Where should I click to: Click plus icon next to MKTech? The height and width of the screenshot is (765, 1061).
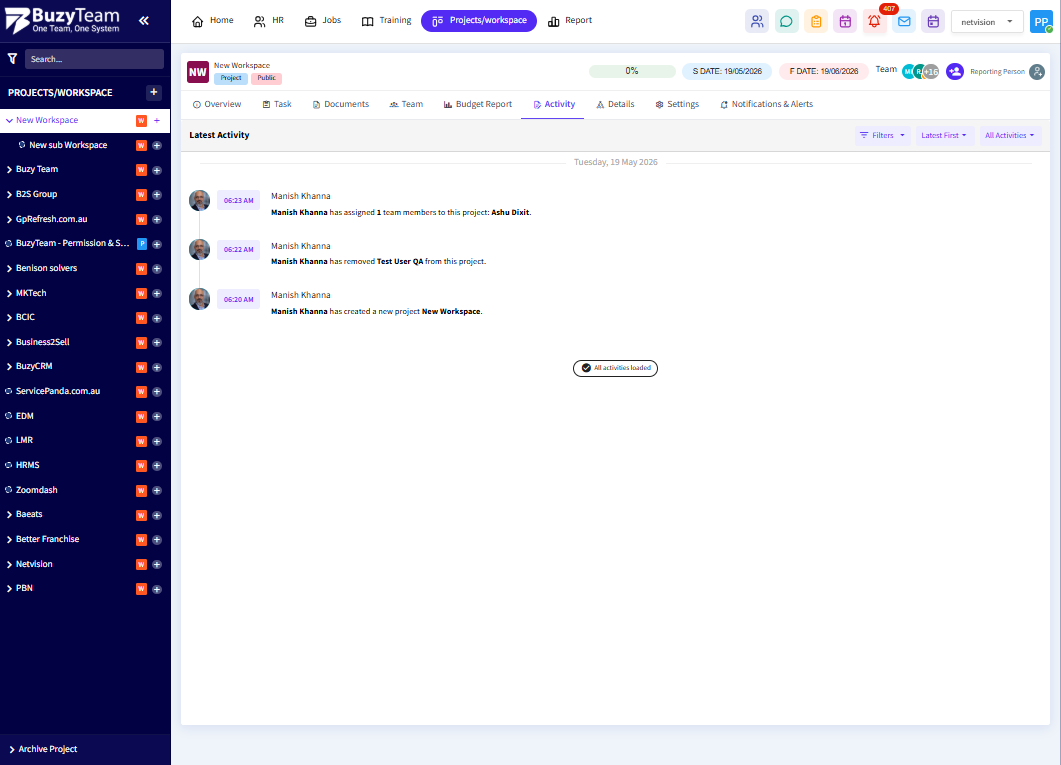(157, 294)
